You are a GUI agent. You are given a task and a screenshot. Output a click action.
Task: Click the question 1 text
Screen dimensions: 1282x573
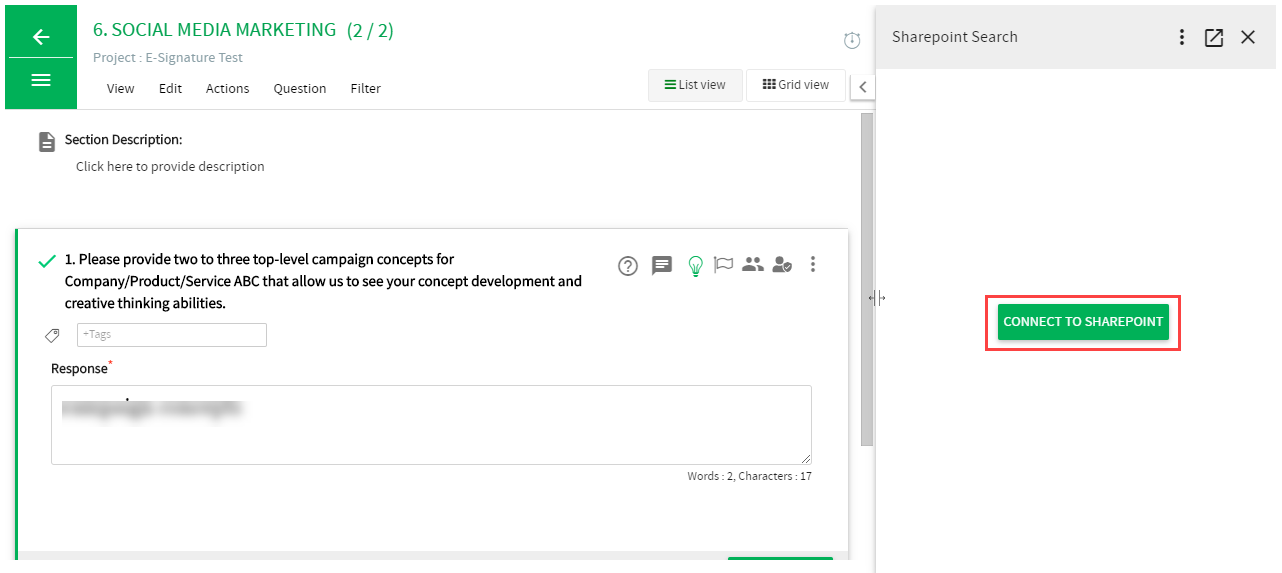[323, 281]
